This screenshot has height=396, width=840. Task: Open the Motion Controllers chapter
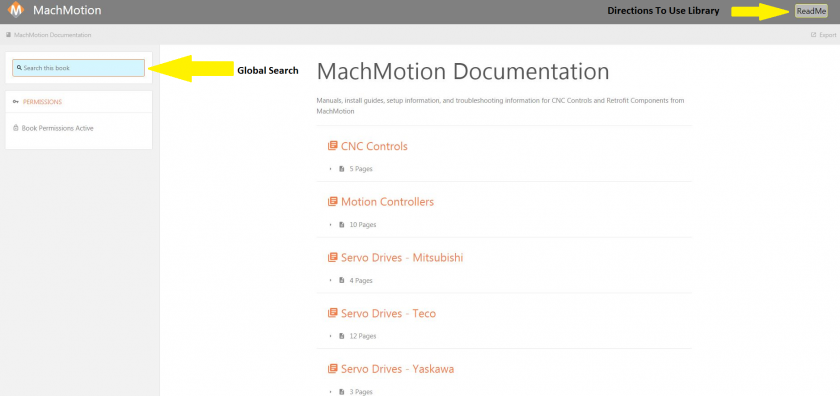pos(387,202)
